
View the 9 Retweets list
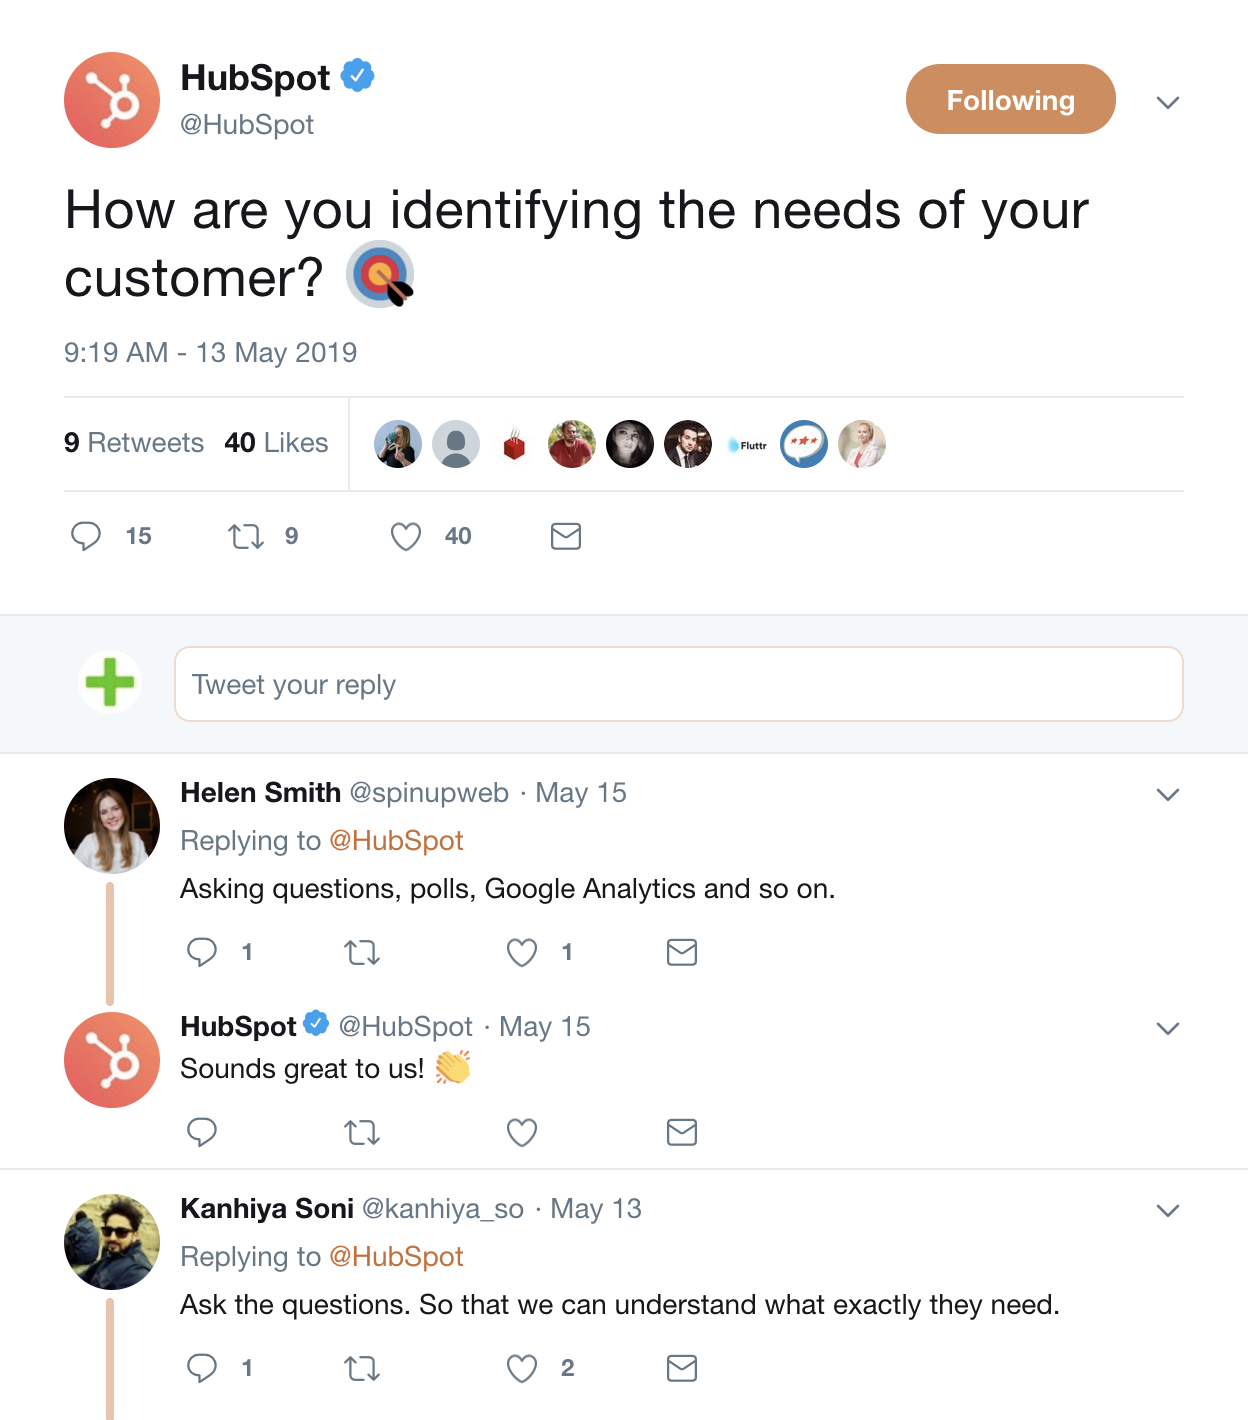click(134, 443)
